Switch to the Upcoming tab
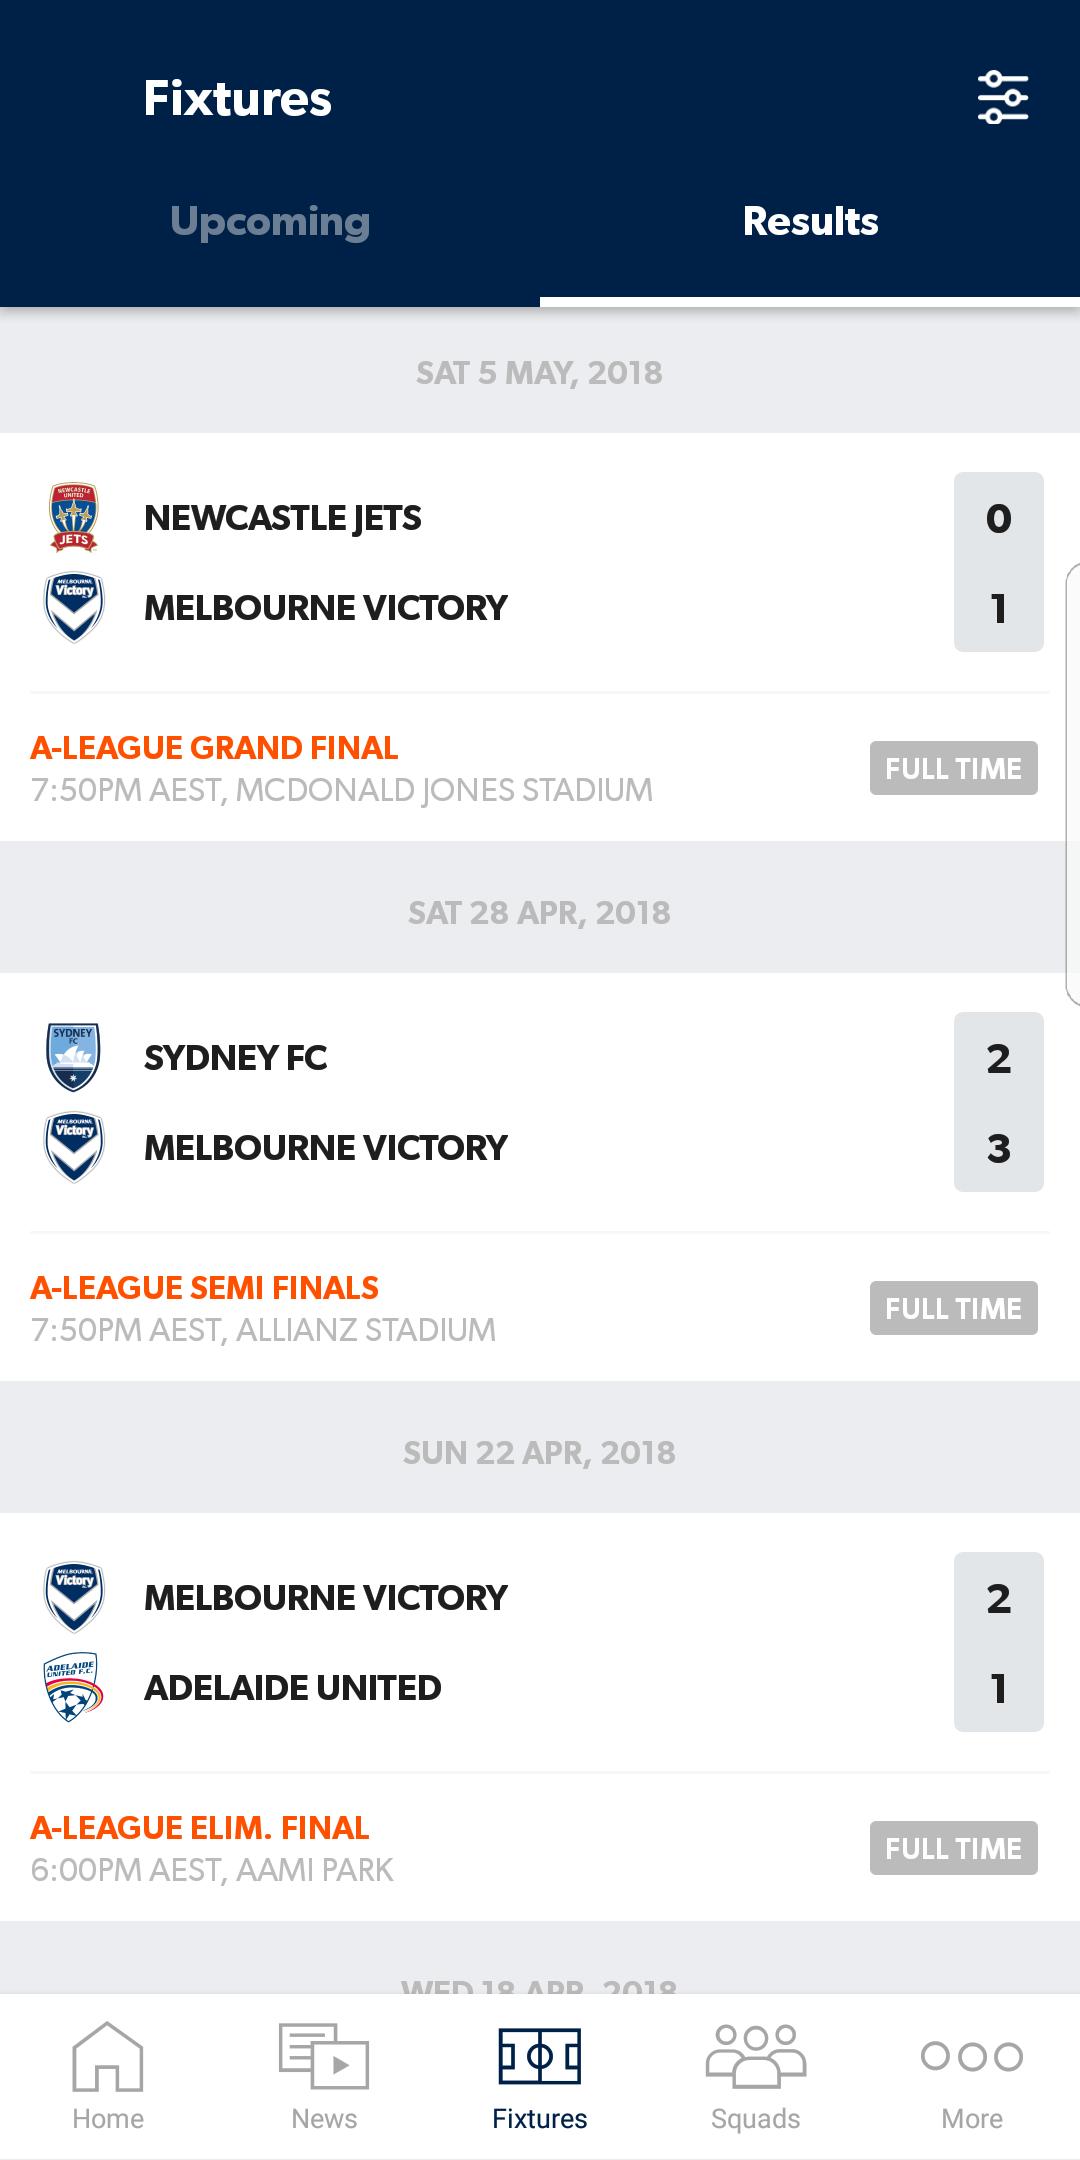 click(270, 222)
